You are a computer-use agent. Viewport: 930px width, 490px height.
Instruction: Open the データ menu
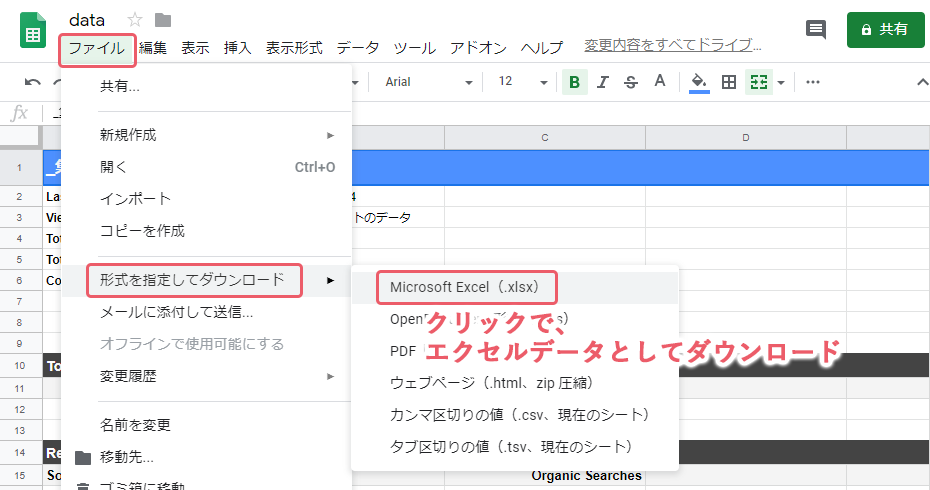click(358, 48)
